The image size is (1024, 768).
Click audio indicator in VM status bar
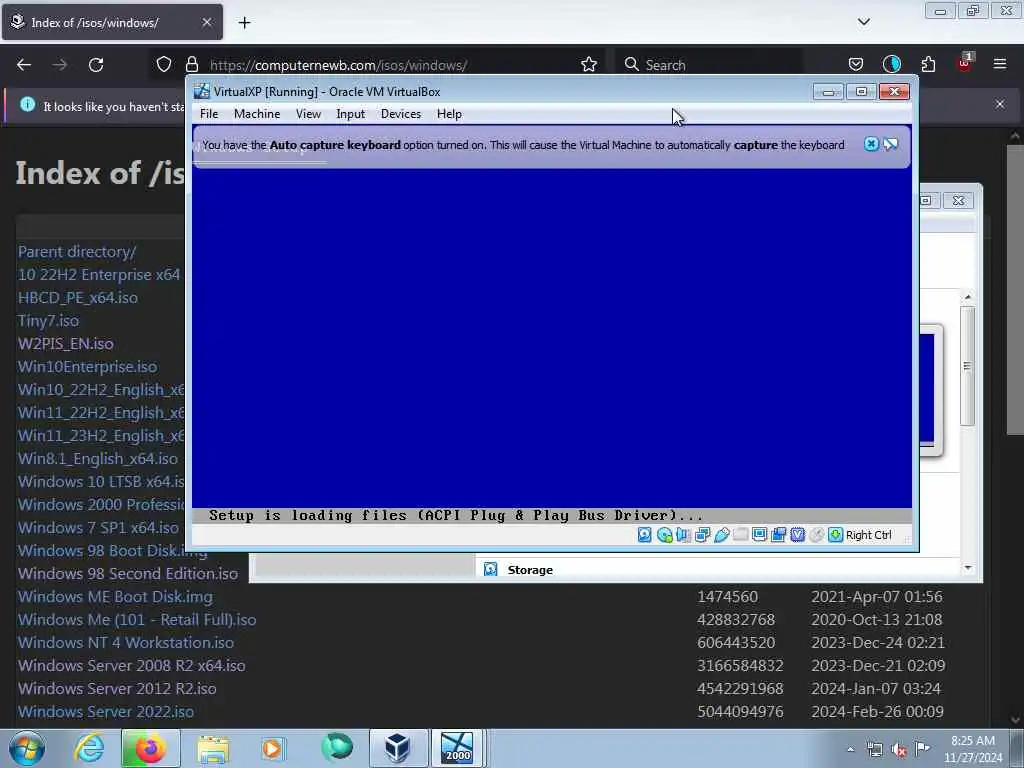683,535
